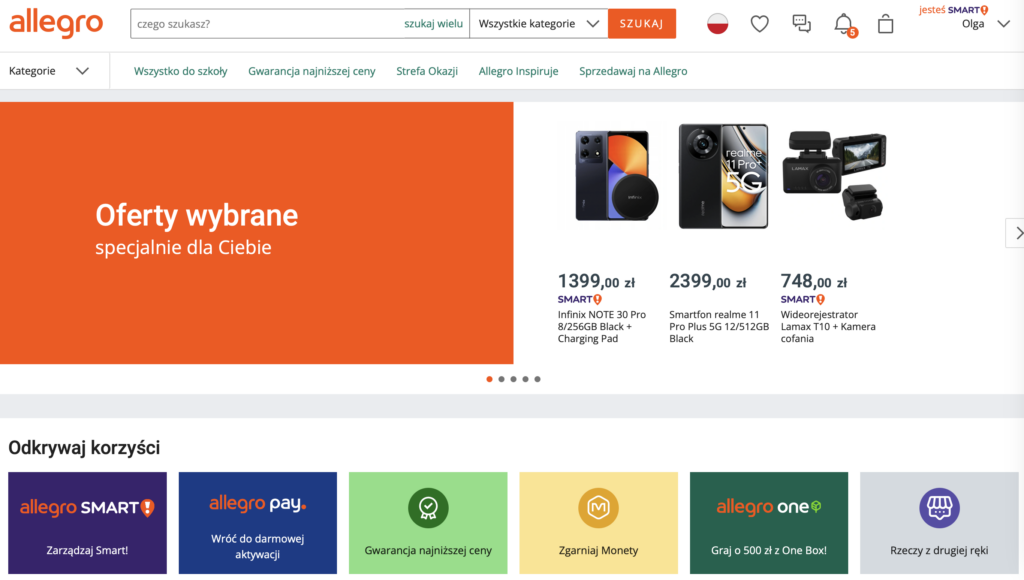Viewport: 1024px width, 580px height.
Task: Click the 748,00 zł price
Action: 814,282
